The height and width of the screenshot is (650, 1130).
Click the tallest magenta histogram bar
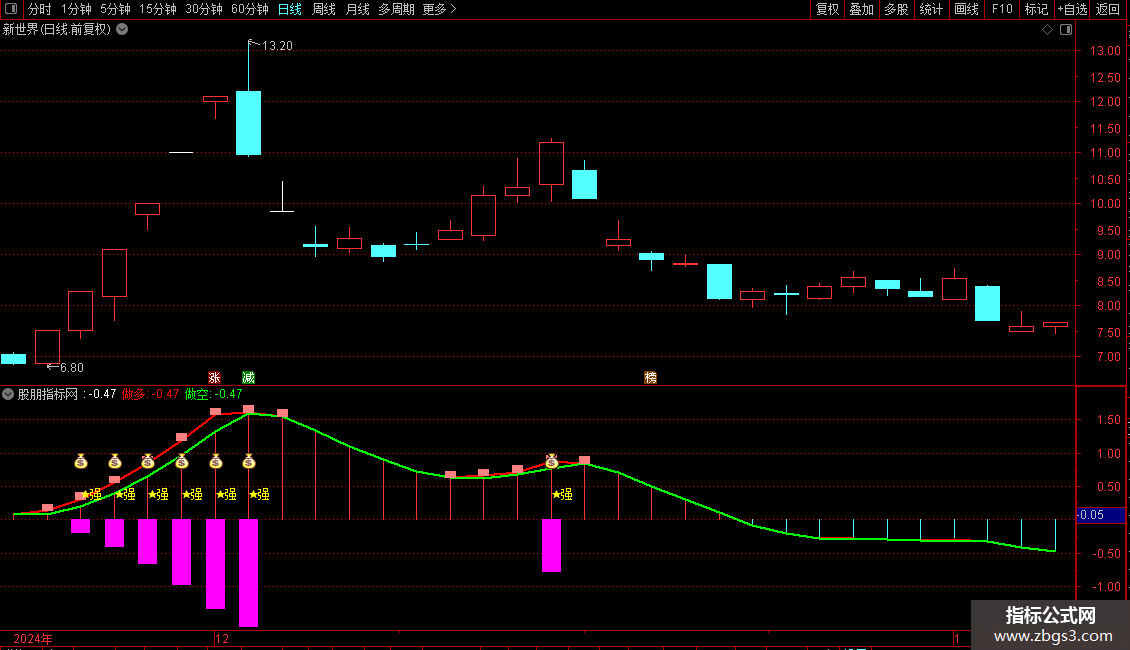pyautogui.click(x=249, y=573)
